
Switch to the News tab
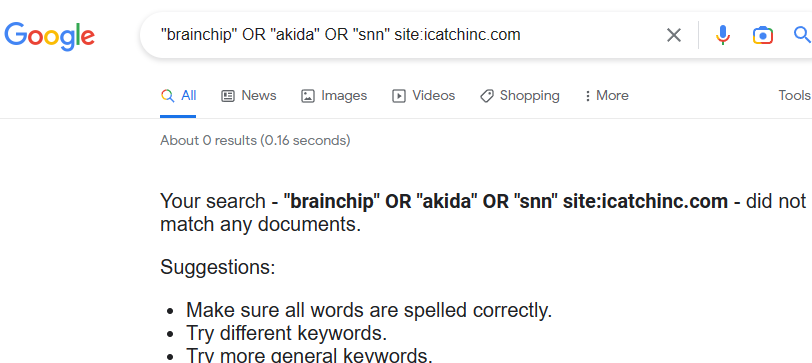[249, 96]
